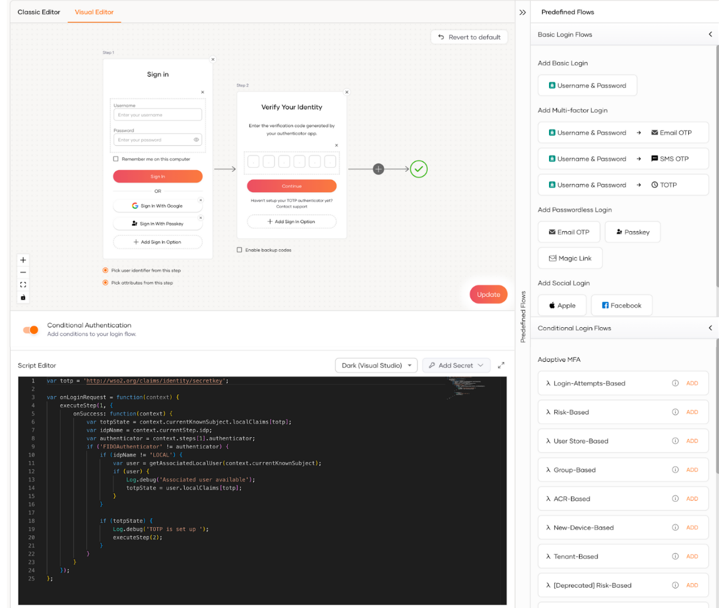719x608 pixels.
Task: Show info for Login-Attempts-Based template
Action: point(675,383)
